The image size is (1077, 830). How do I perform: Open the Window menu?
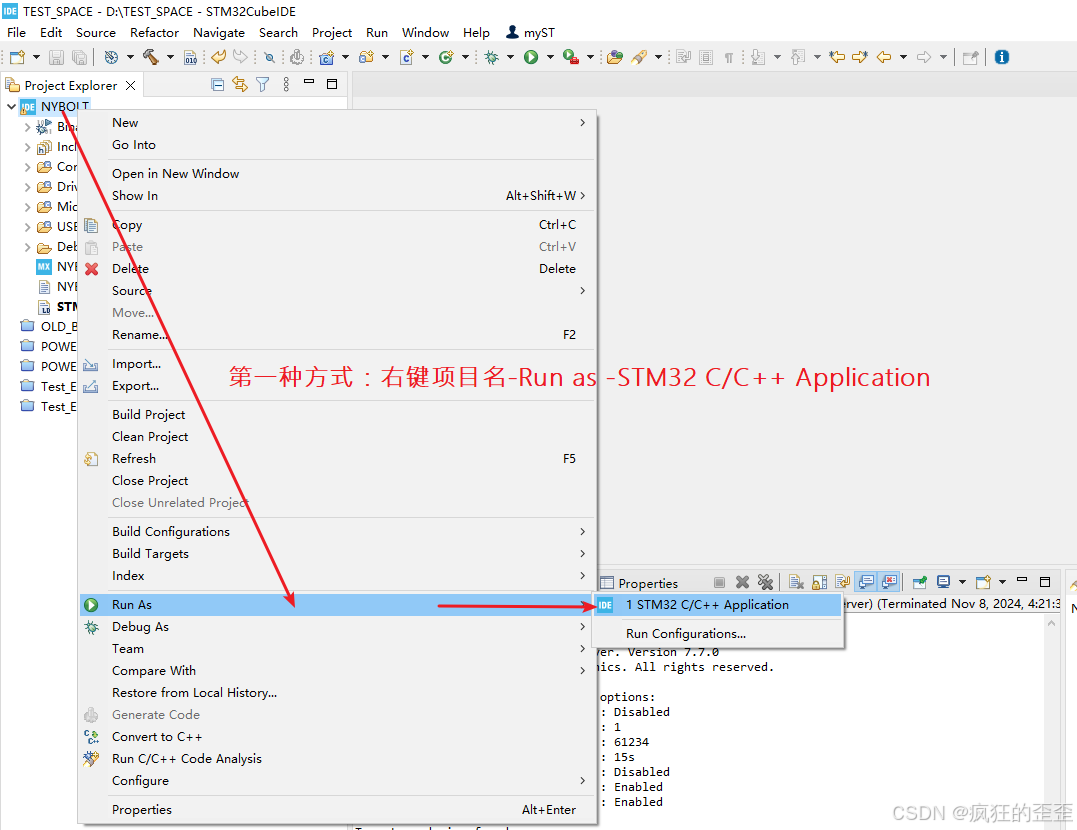pos(424,32)
